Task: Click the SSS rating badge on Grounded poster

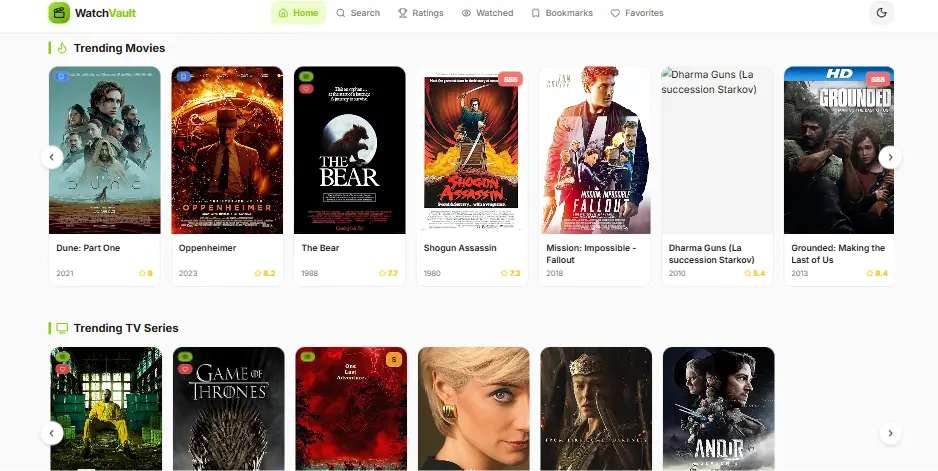Action: pyautogui.click(x=878, y=79)
